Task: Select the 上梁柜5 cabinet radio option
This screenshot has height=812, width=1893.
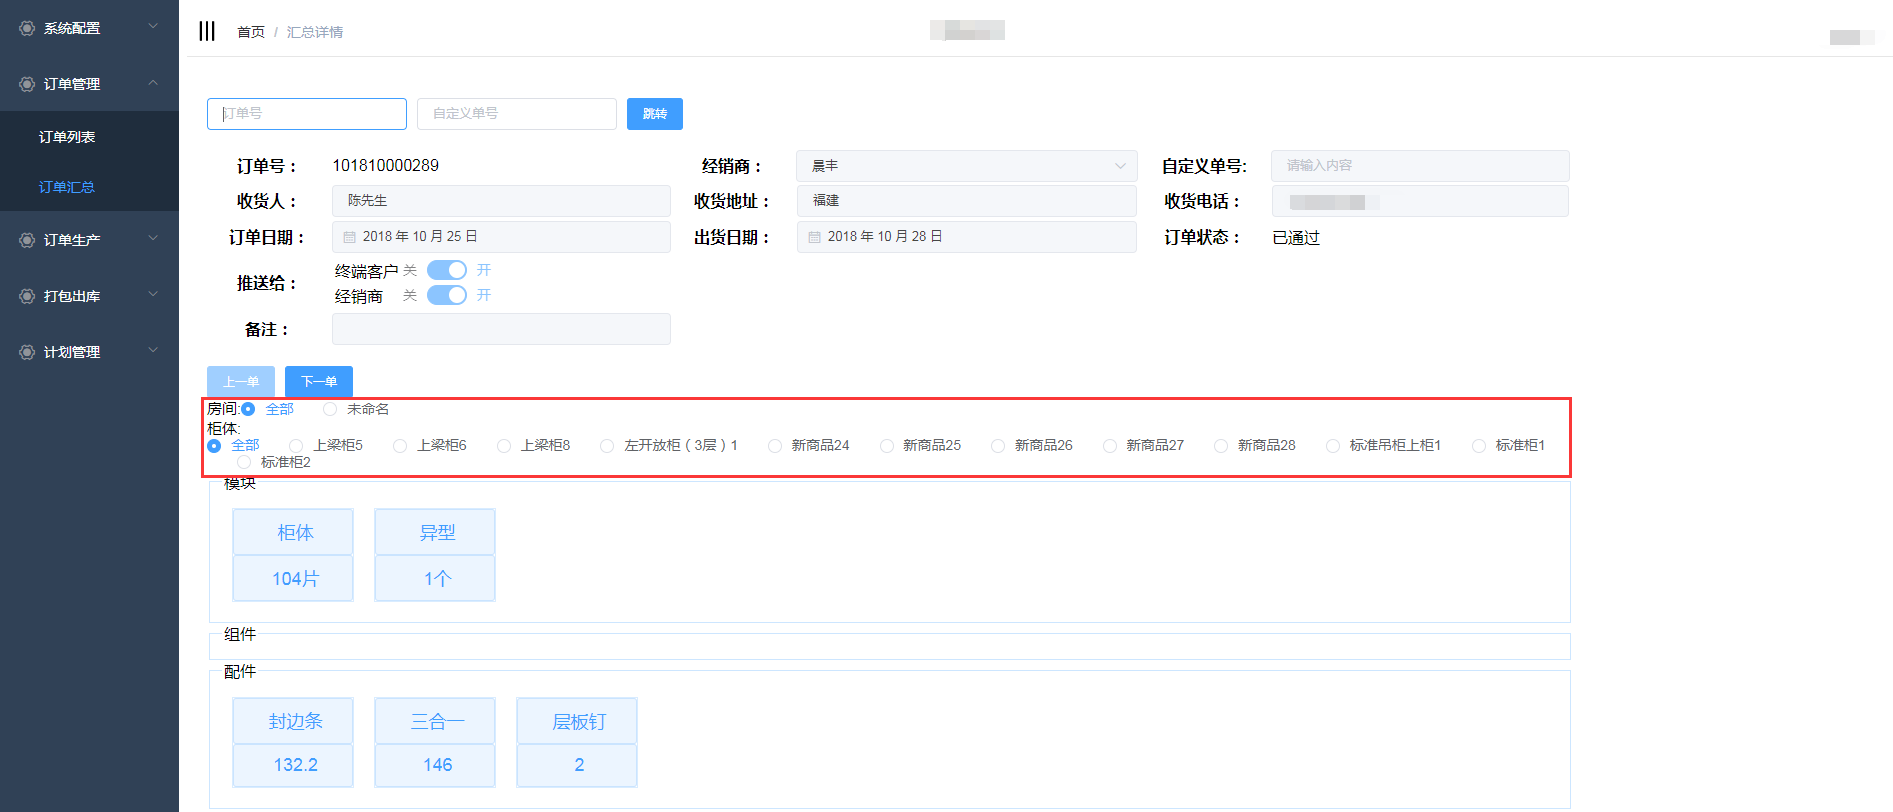Action: 296,446
